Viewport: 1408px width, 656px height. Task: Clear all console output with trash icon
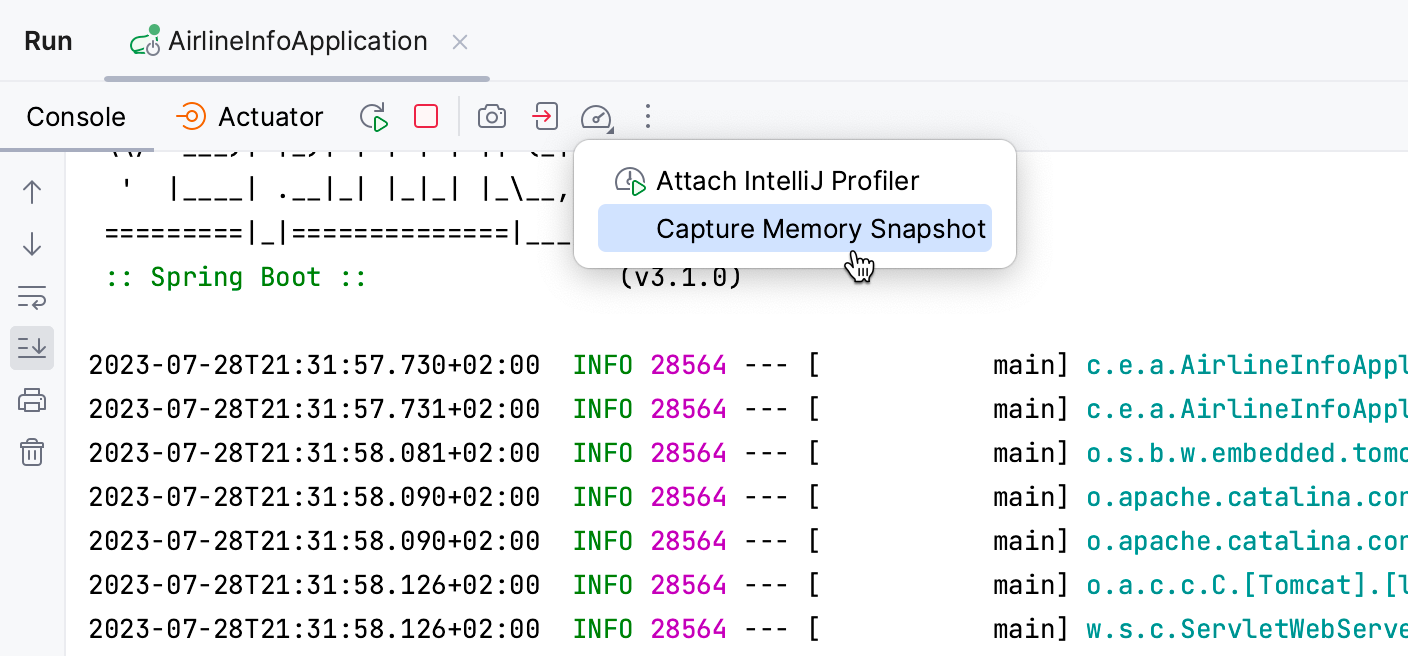[x=31, y=452]
